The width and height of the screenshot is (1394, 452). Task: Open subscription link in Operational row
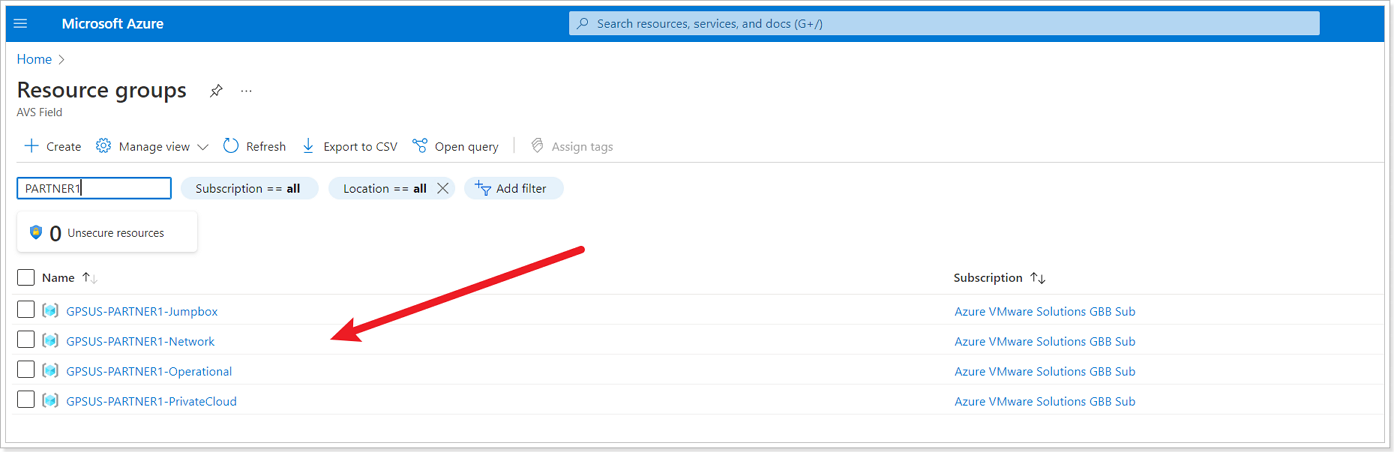pos(1045,371)
